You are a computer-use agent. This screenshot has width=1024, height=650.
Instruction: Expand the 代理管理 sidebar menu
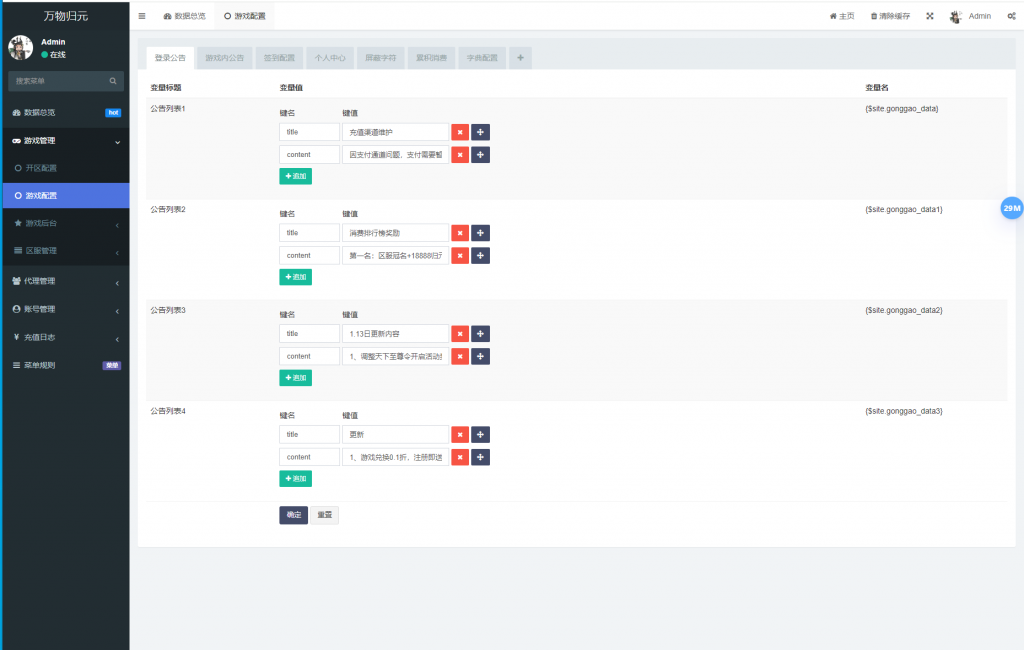[x=66, y=282]
